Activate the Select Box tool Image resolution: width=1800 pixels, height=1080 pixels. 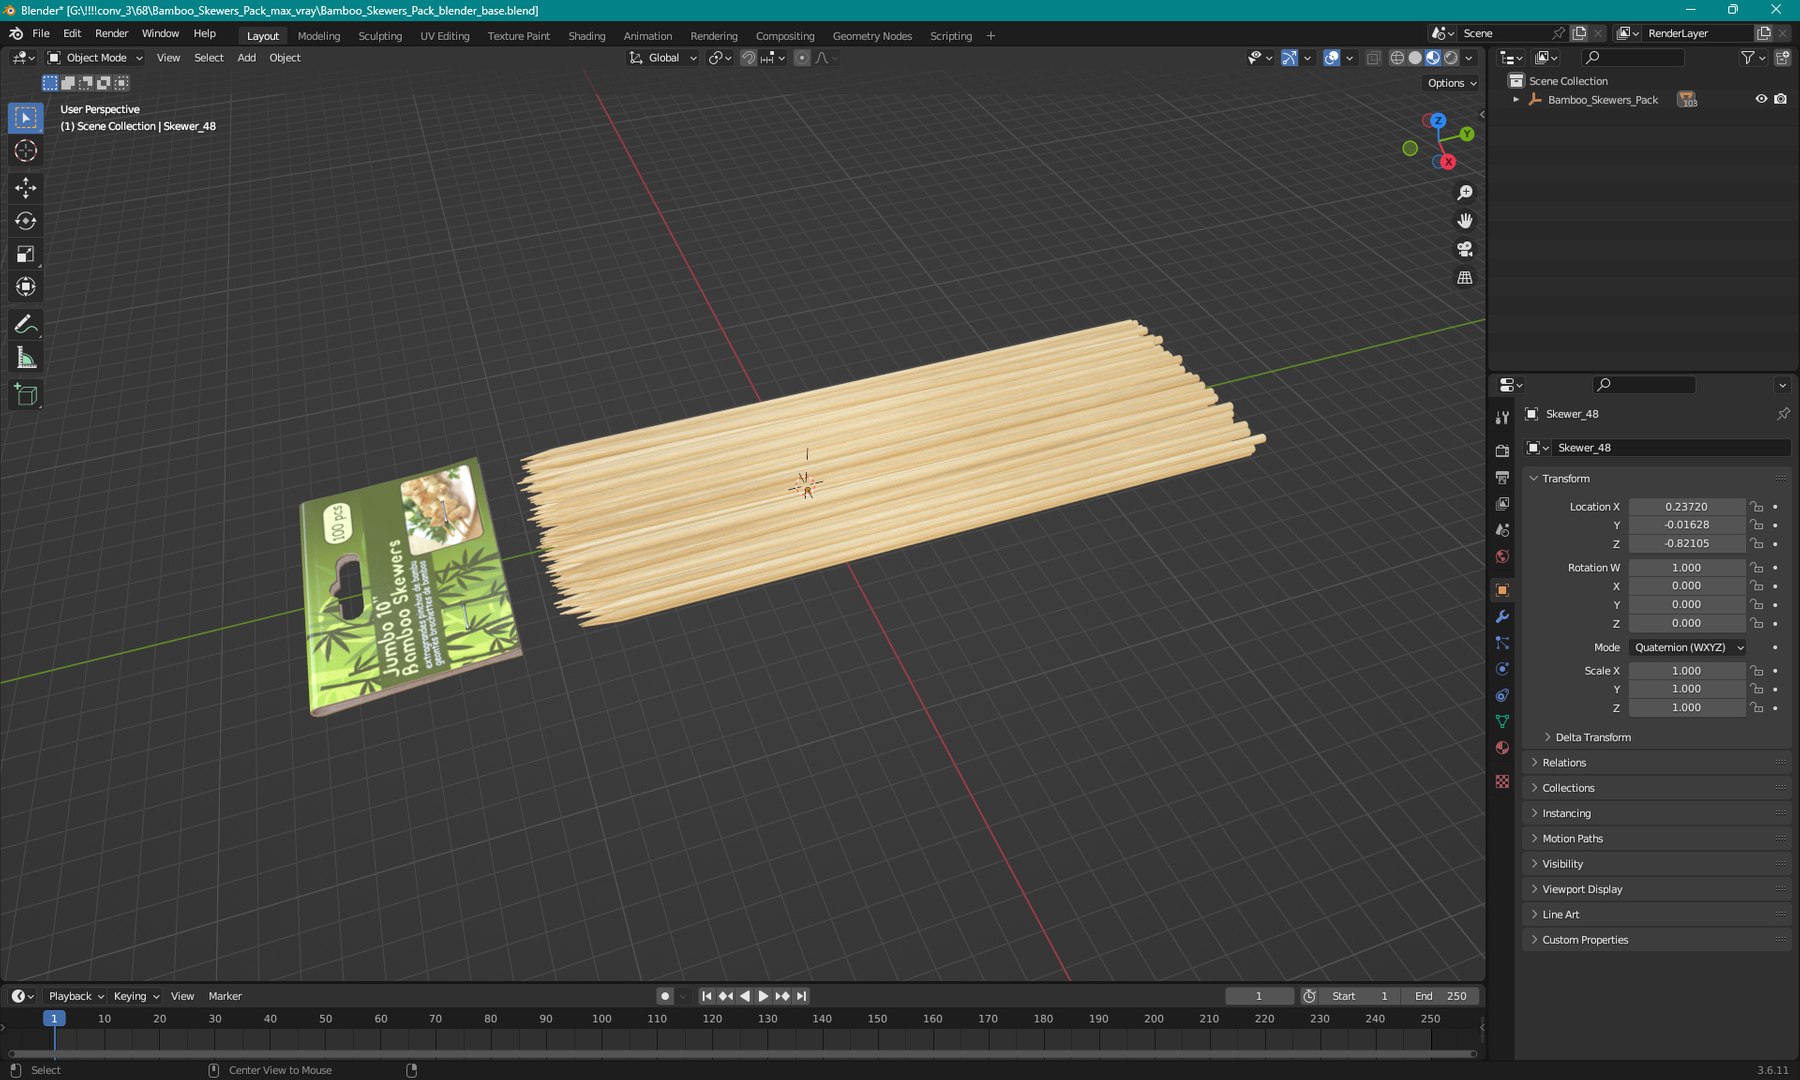26,118
